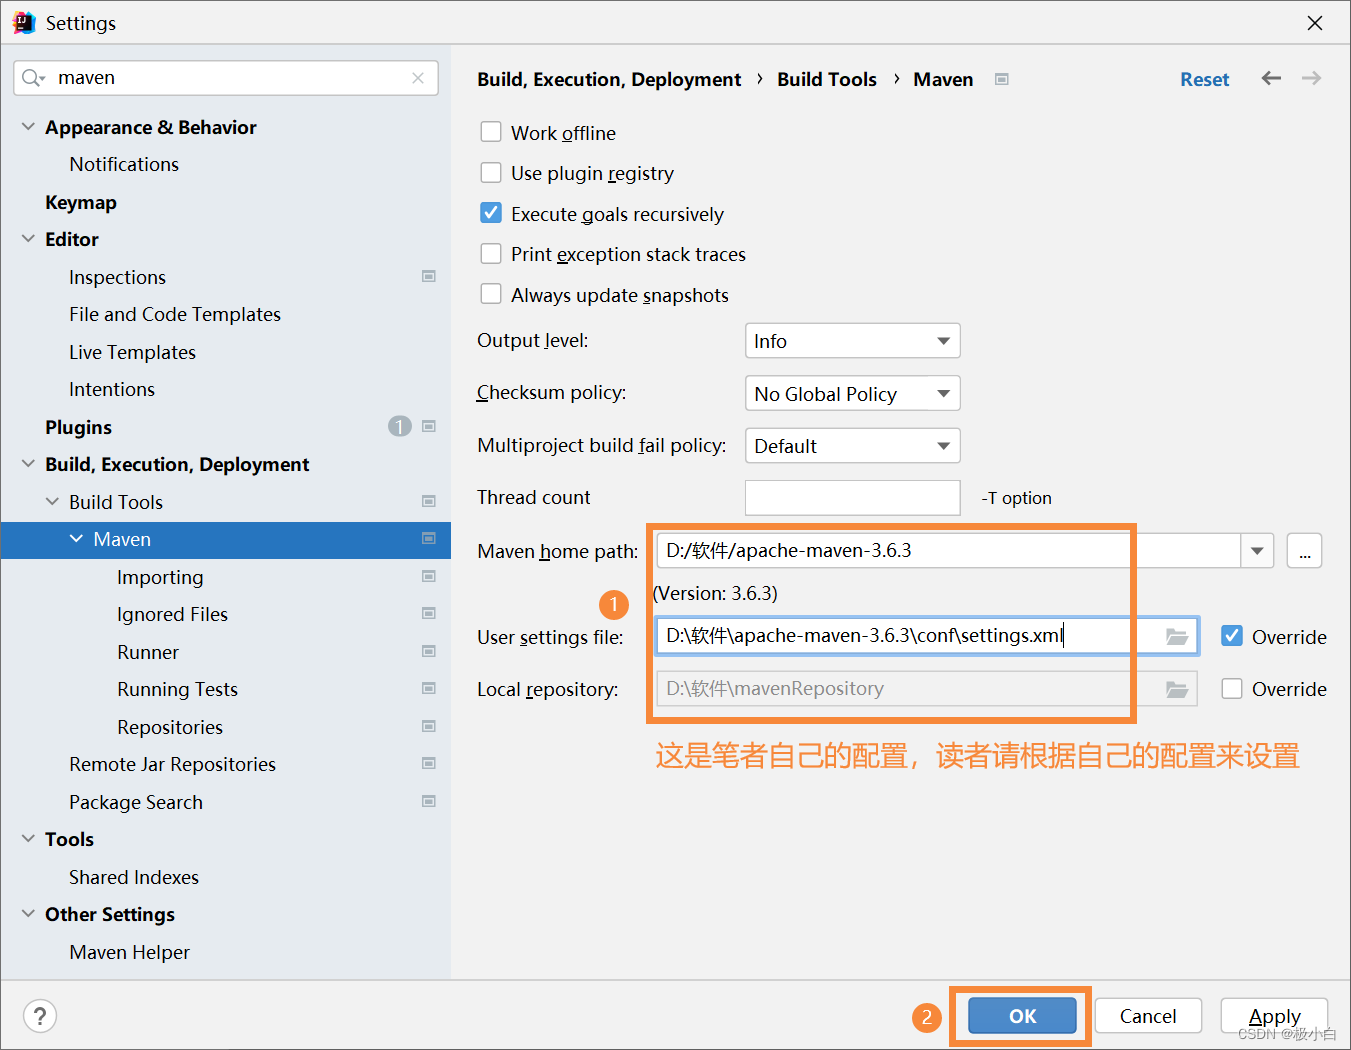Click project icon beside Runner
The image size is (1351, 1050).
point(429,651)
